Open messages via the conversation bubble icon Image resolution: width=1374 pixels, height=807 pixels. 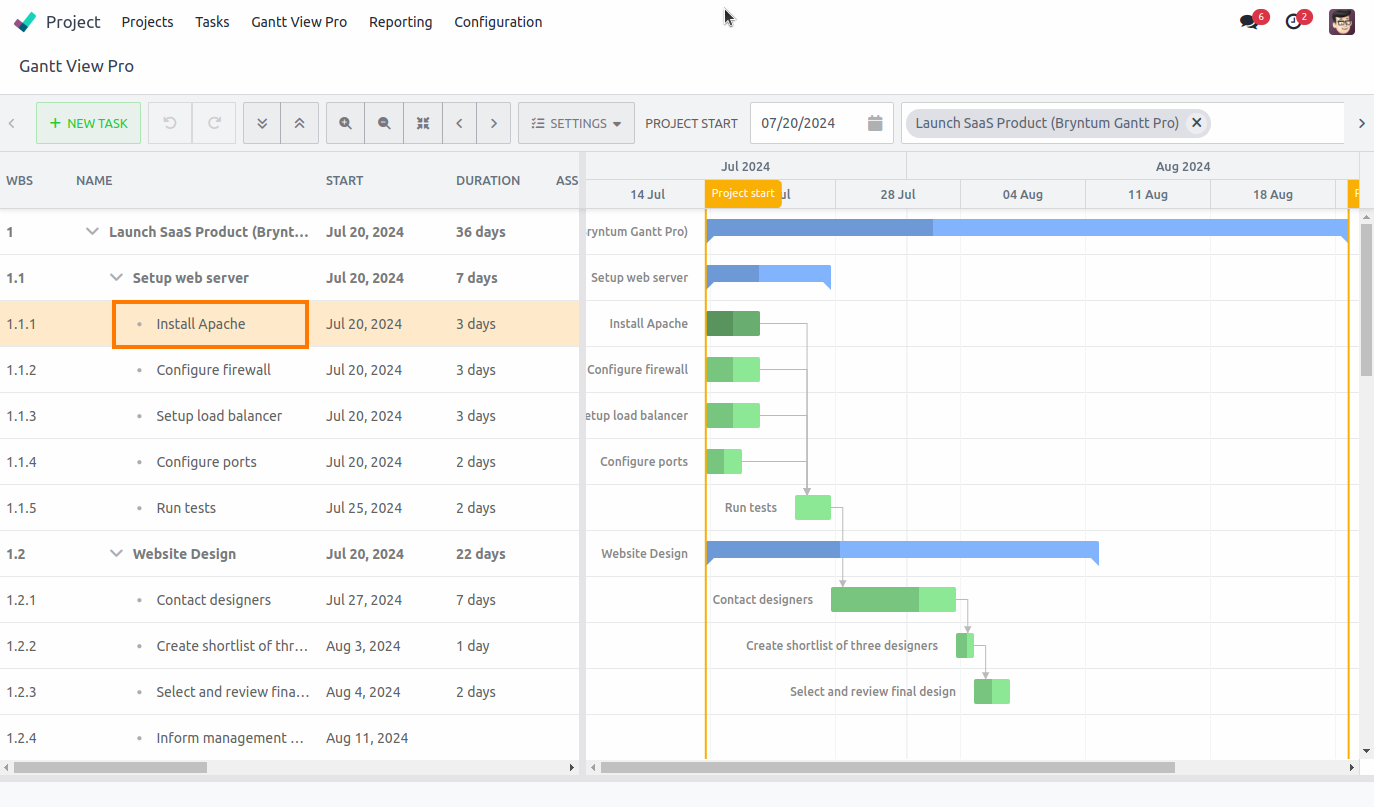1249,19
